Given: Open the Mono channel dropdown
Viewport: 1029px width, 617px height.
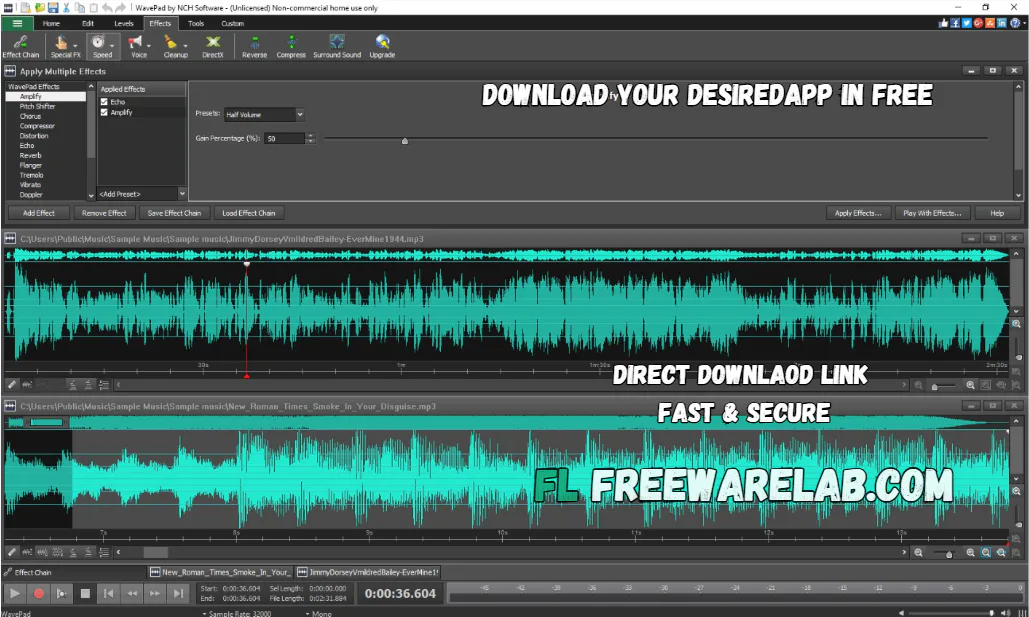Looking at the screenshot, I should click(x=319, y=613).
